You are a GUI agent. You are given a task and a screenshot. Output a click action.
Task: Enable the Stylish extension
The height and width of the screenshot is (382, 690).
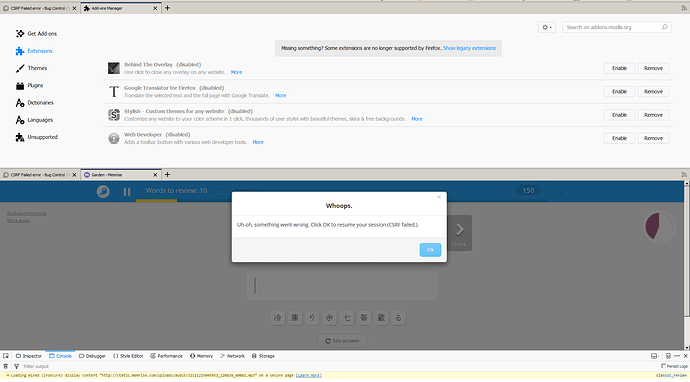click(x=619, y=115)
